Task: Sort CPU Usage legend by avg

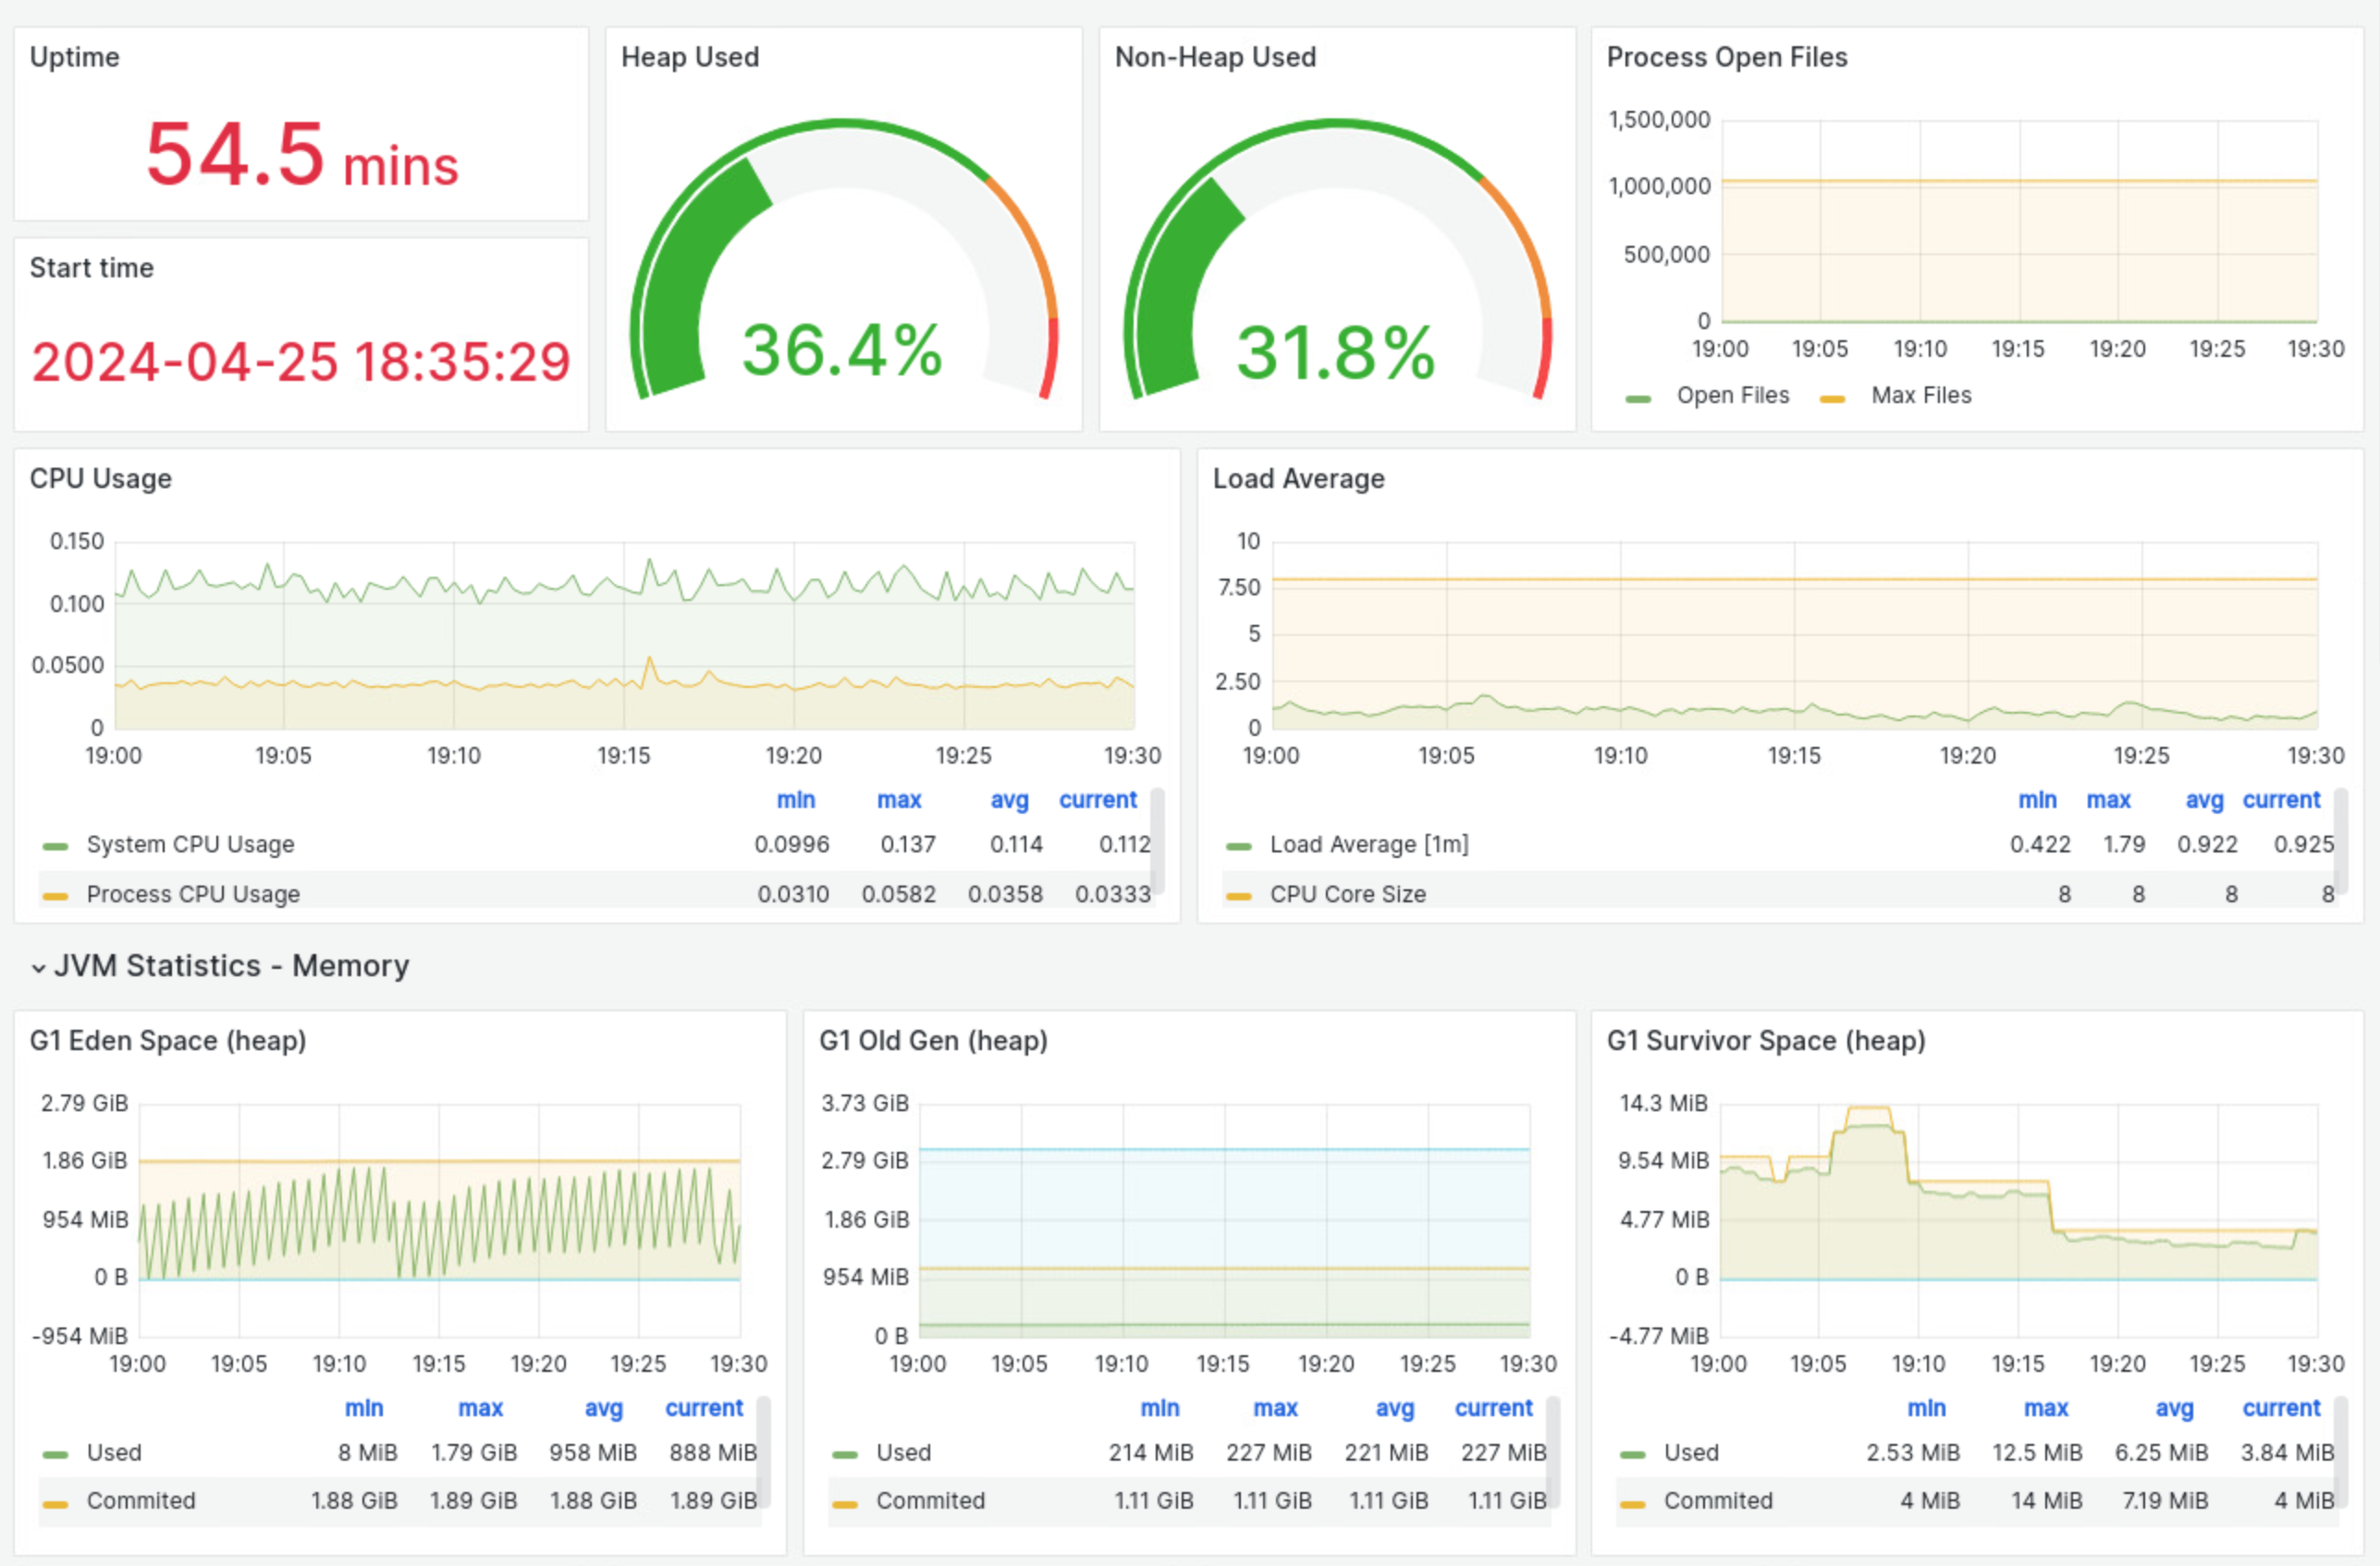Action: pos(1009,800)
